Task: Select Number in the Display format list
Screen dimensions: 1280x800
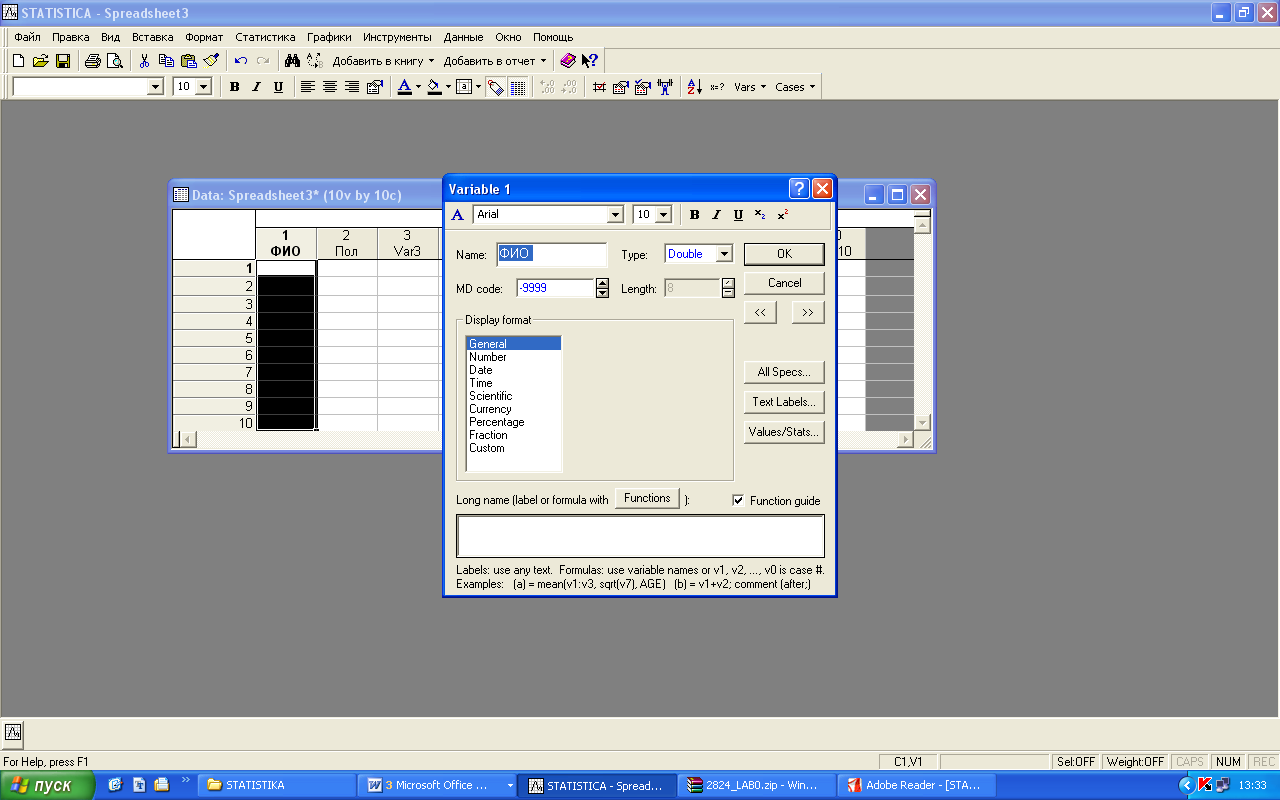Action: click(x=514, y=357)
